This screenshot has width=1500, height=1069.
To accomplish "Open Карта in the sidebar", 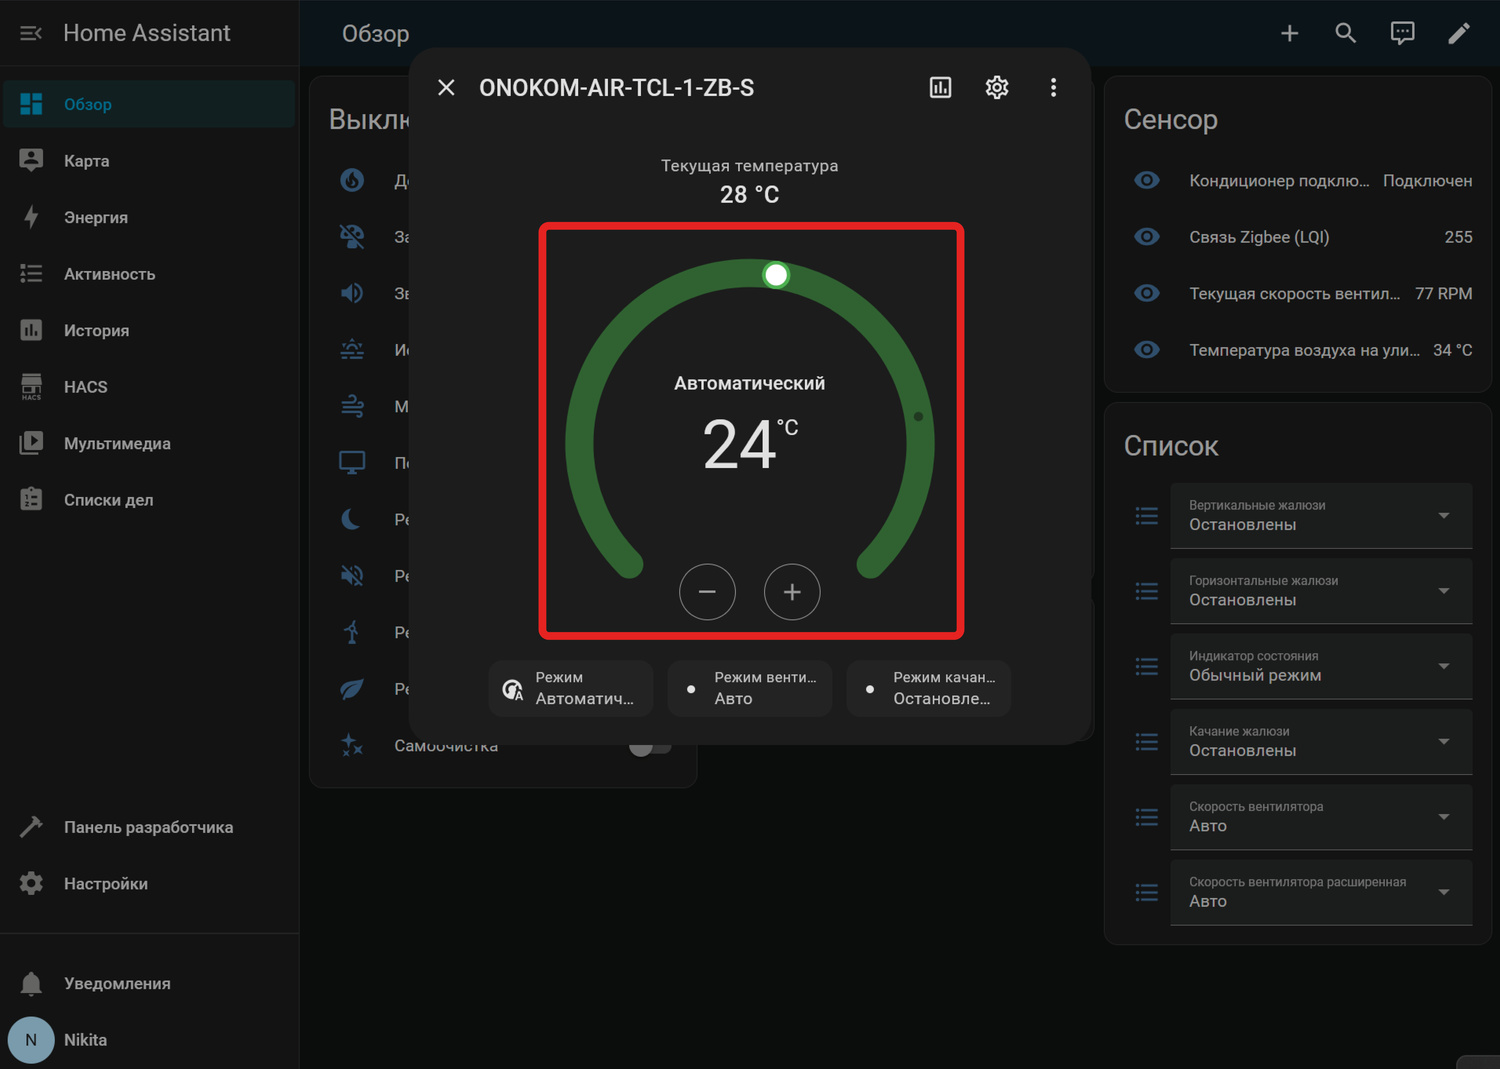I will pos(149,161).
